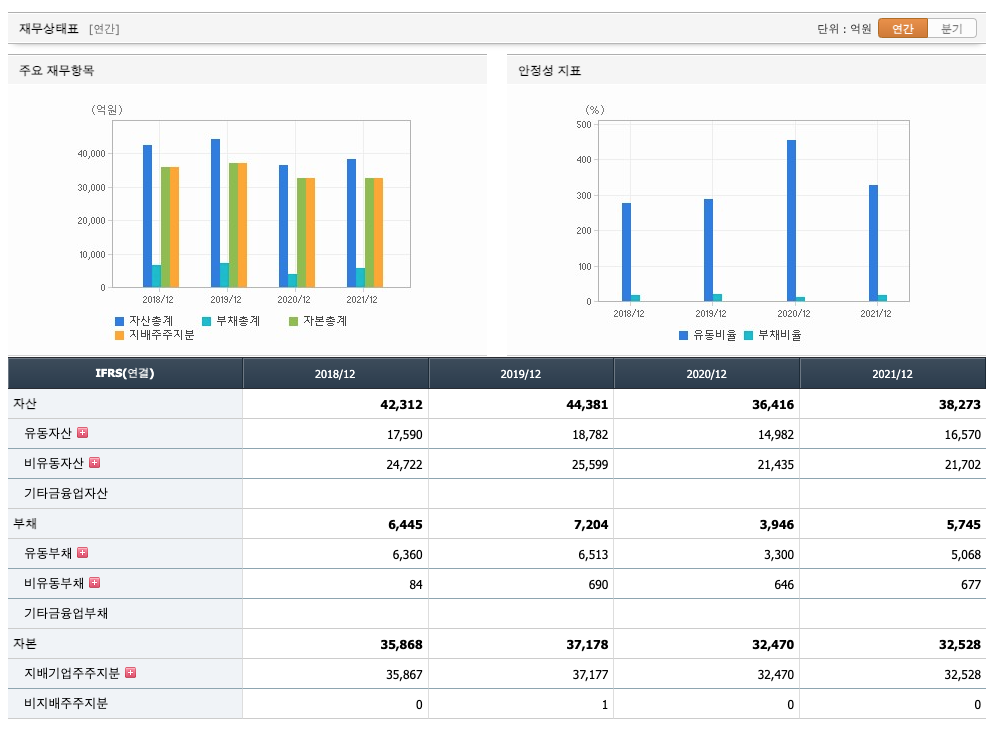Click asset value 44,381 for 2019/12
993x734 pixels.
587,404
